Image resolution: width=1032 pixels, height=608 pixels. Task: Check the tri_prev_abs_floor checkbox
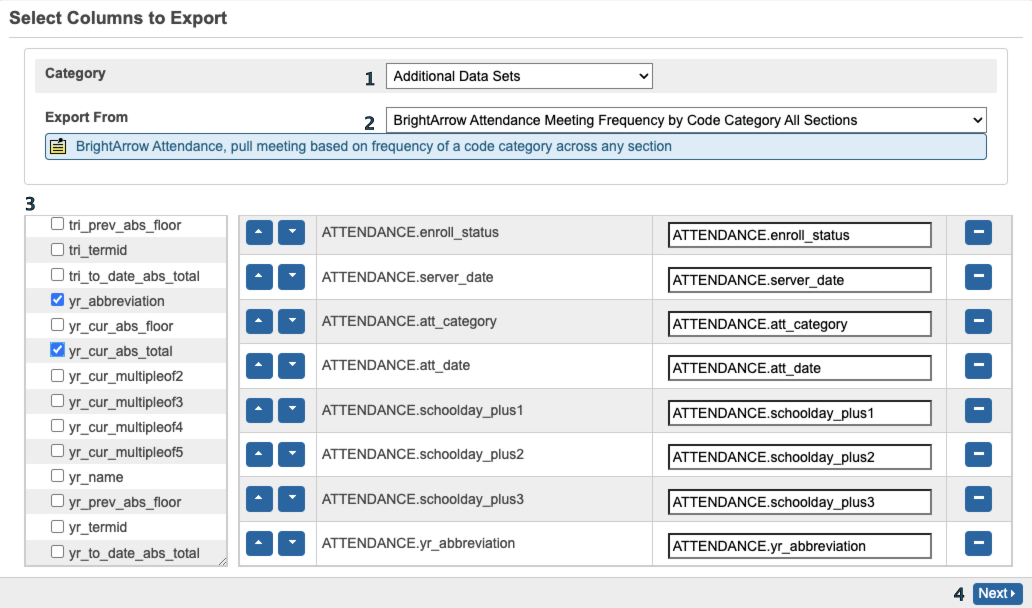pos(57,224)
